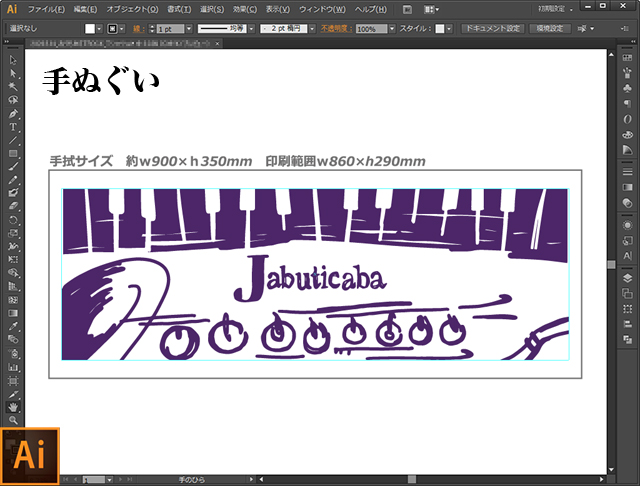640x486 pixels.
Task: Select the Eraser tool
Action: pyautogui.click(x=13, y=206)
